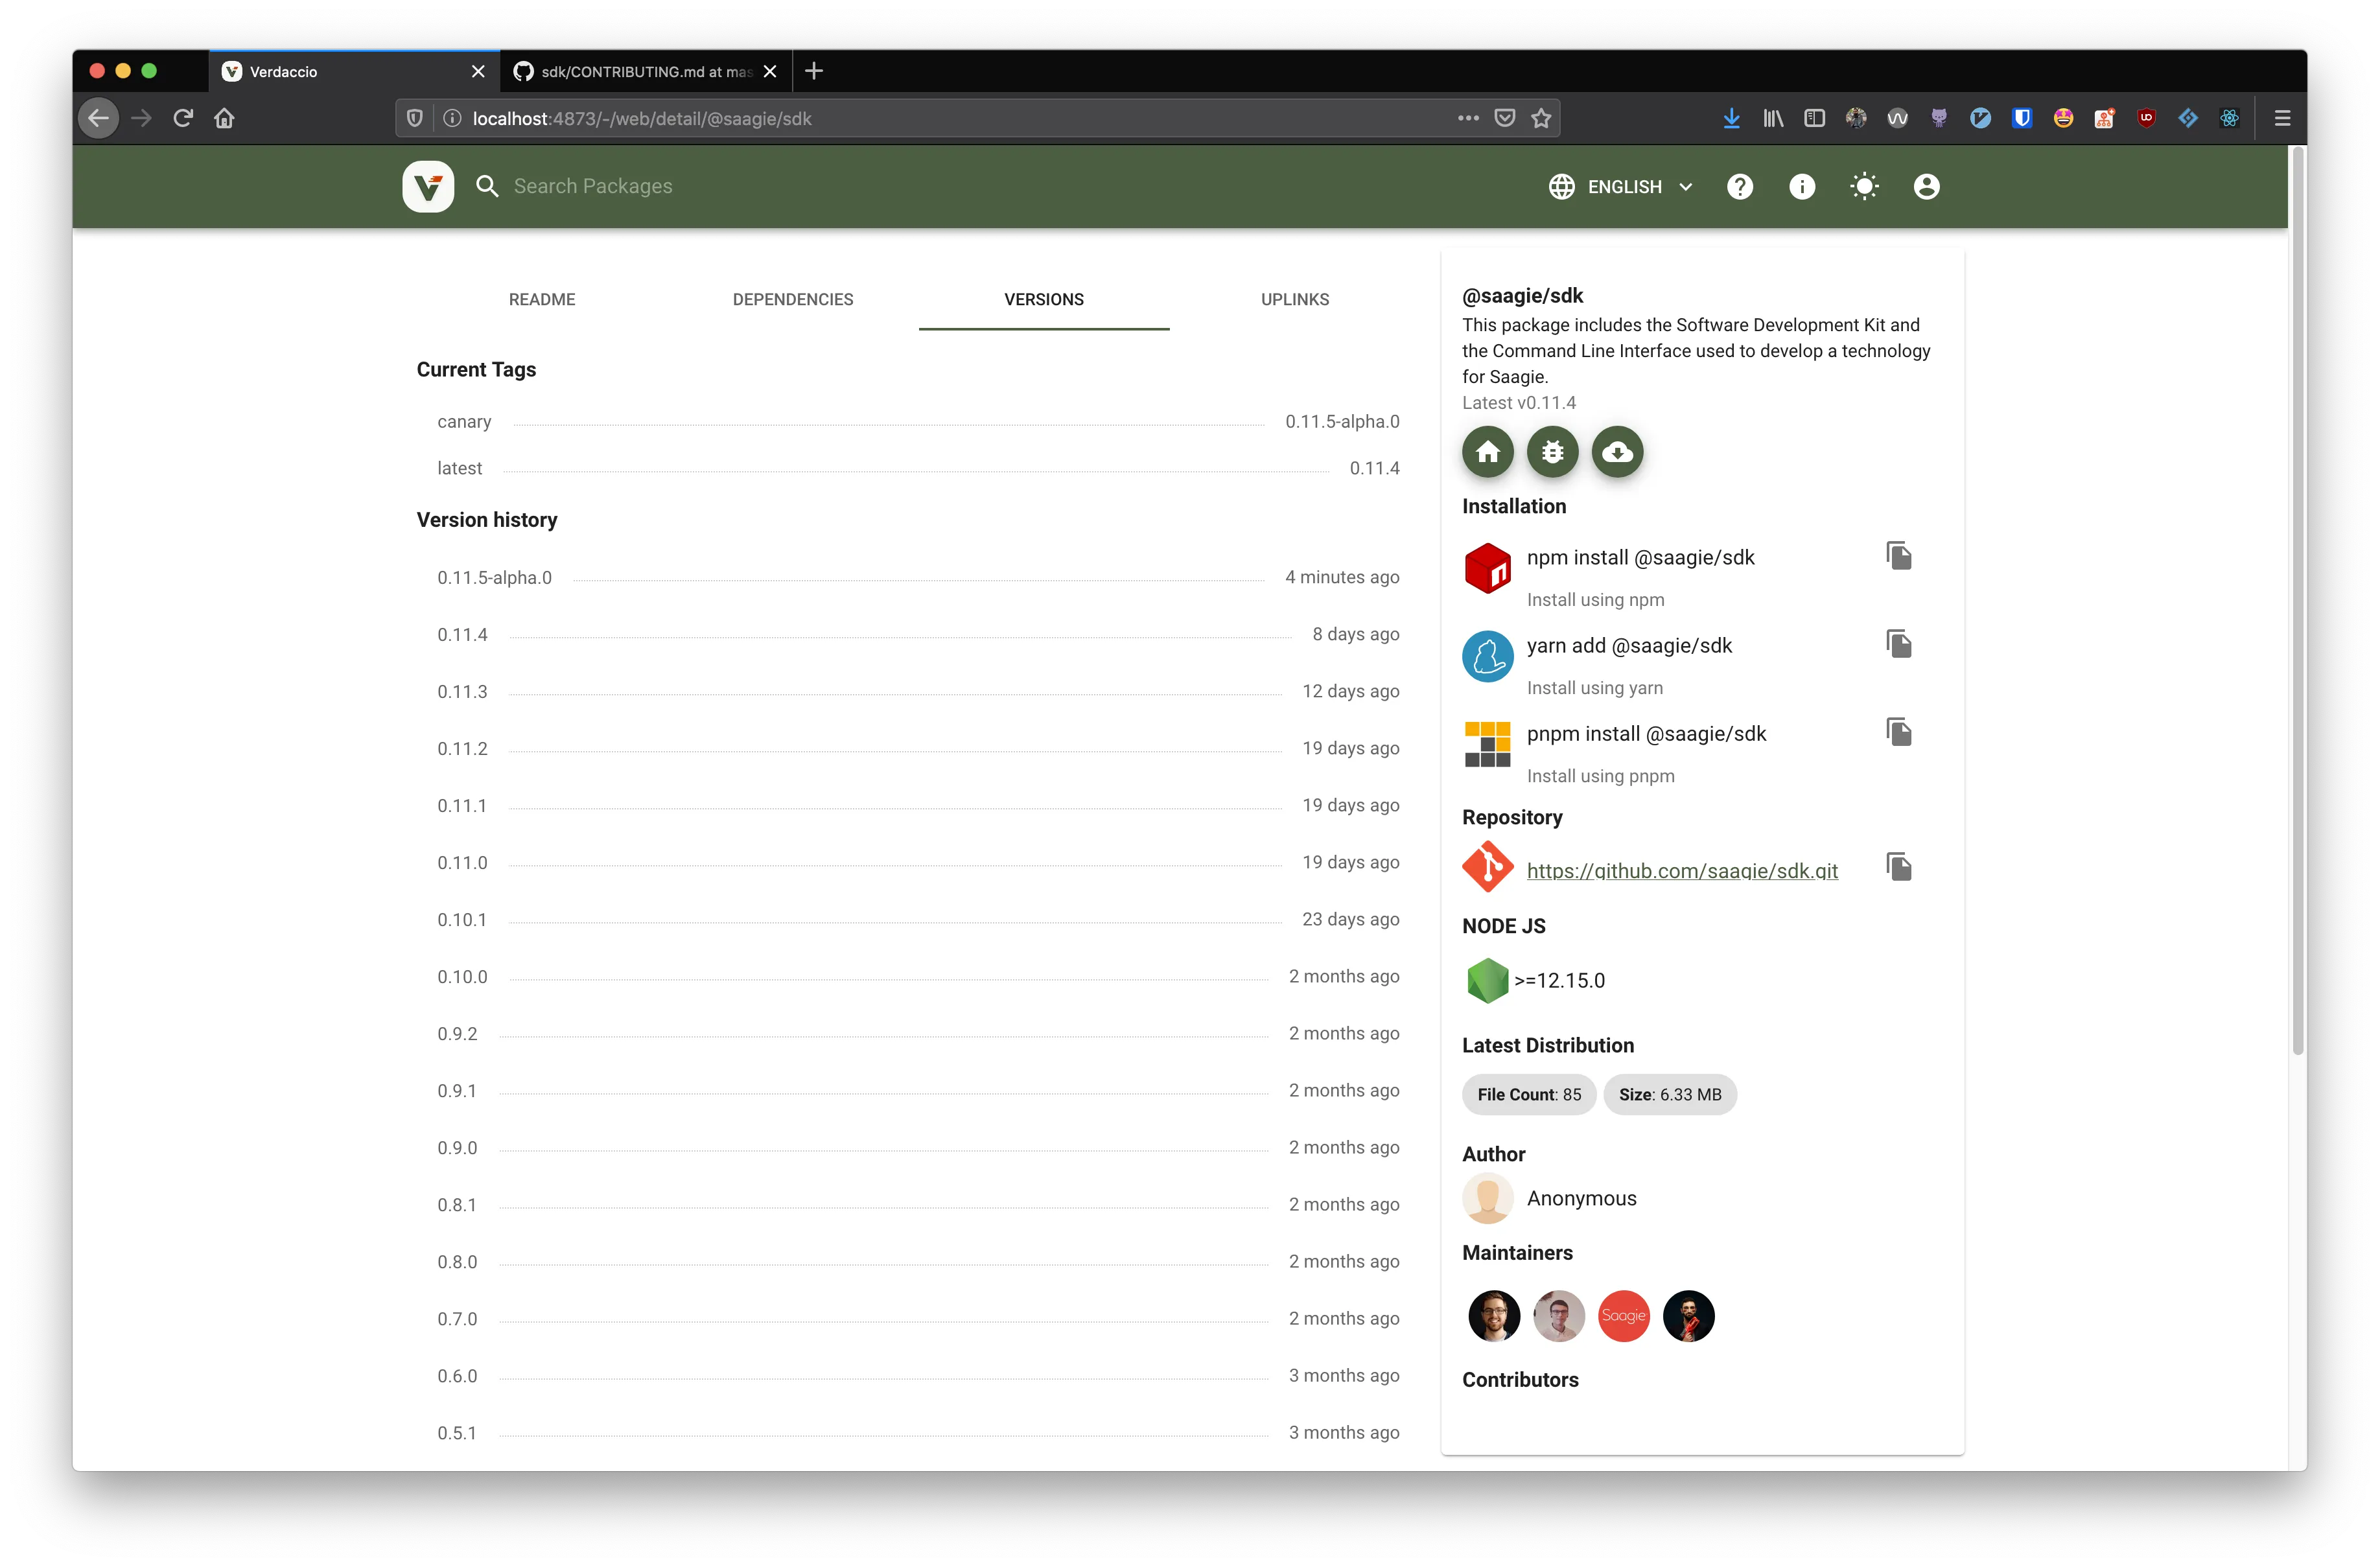Click the search magnifier icon

tap(487, 186)
